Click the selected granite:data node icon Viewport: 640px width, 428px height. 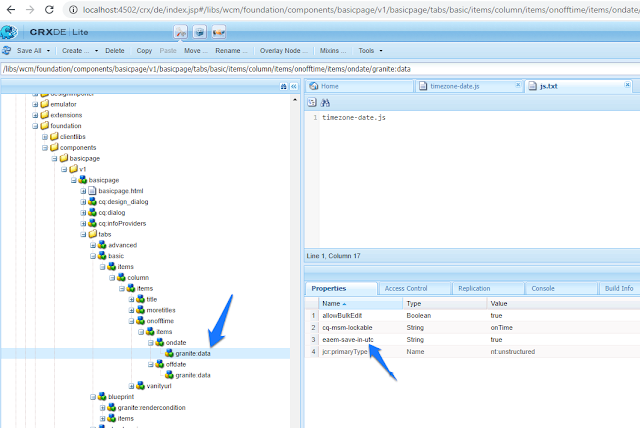[x=169, y=353]
